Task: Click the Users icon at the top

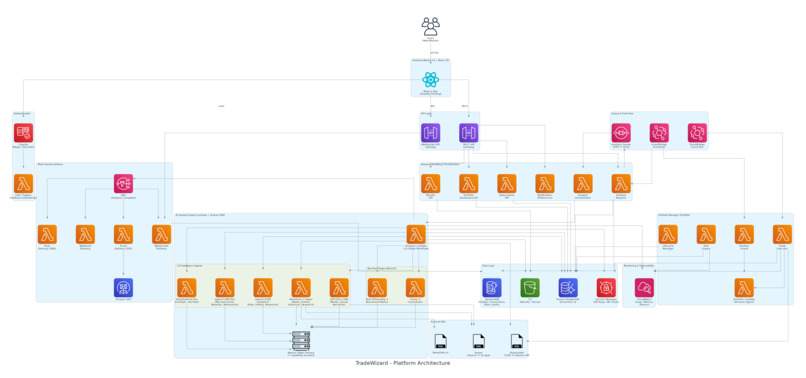Action: coord(431,26)
